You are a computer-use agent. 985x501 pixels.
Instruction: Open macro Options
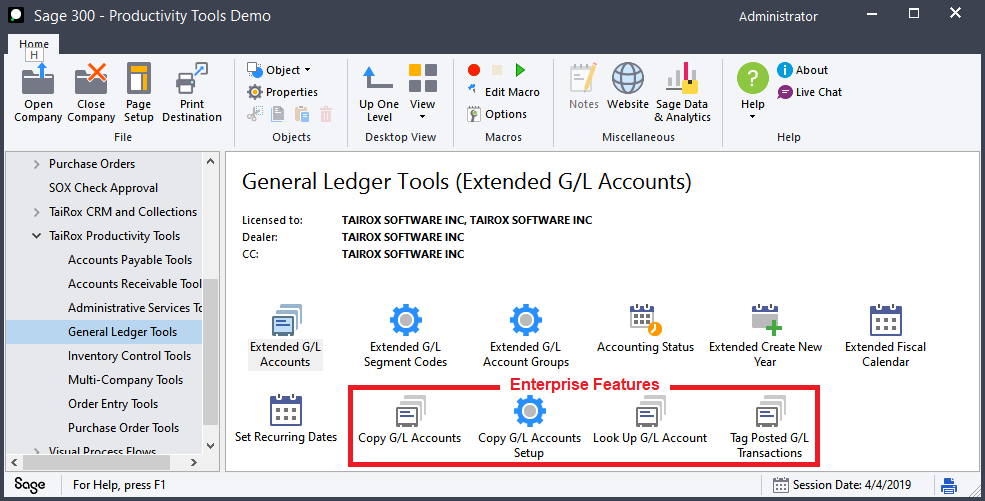[497, 114]
